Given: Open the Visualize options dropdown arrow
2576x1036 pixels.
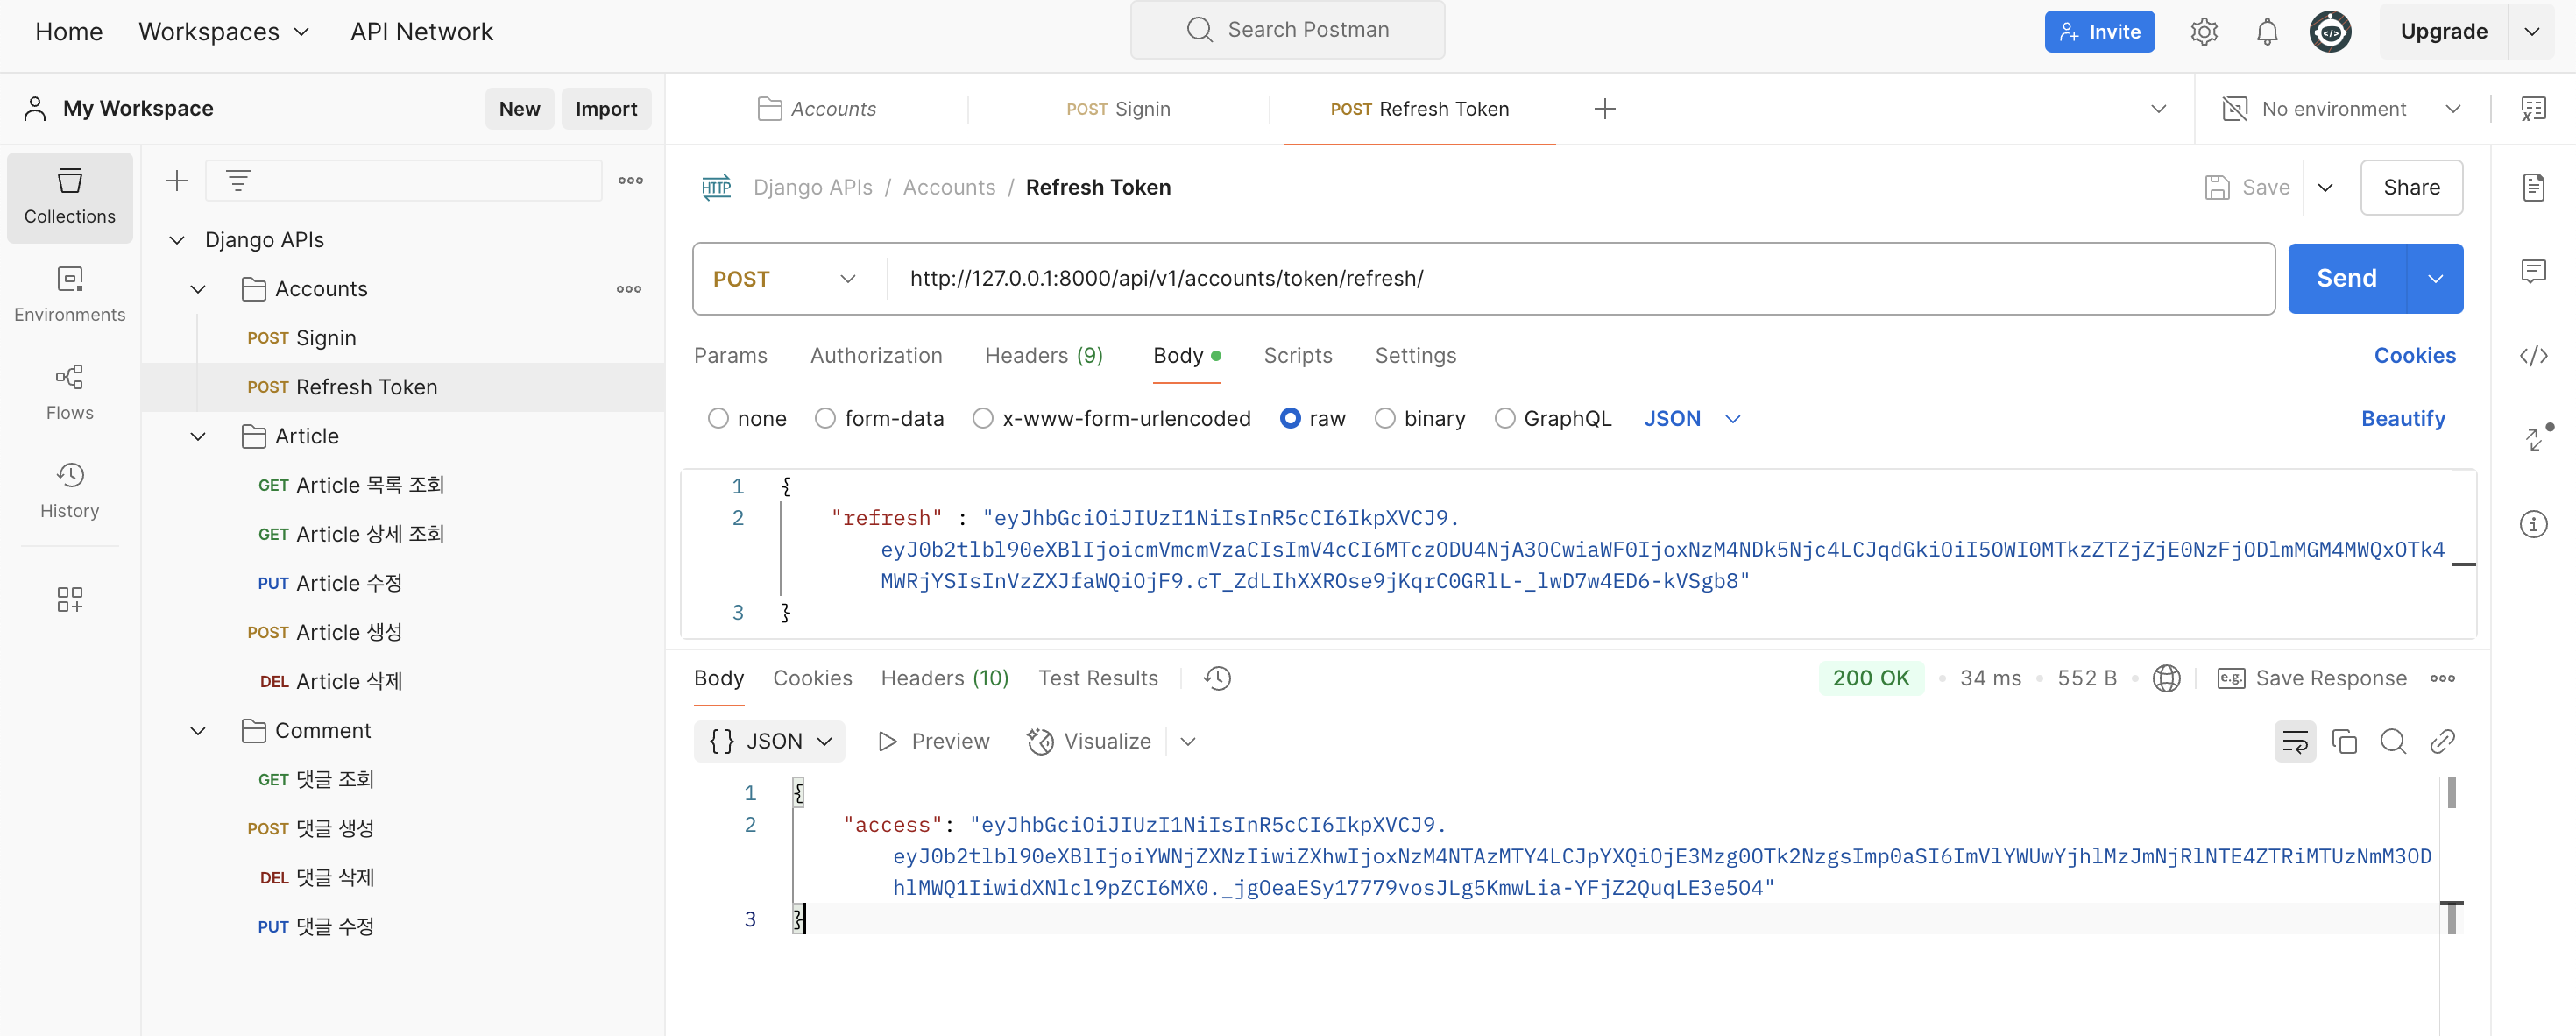Looking at the screenshot, I should 1187,741.
